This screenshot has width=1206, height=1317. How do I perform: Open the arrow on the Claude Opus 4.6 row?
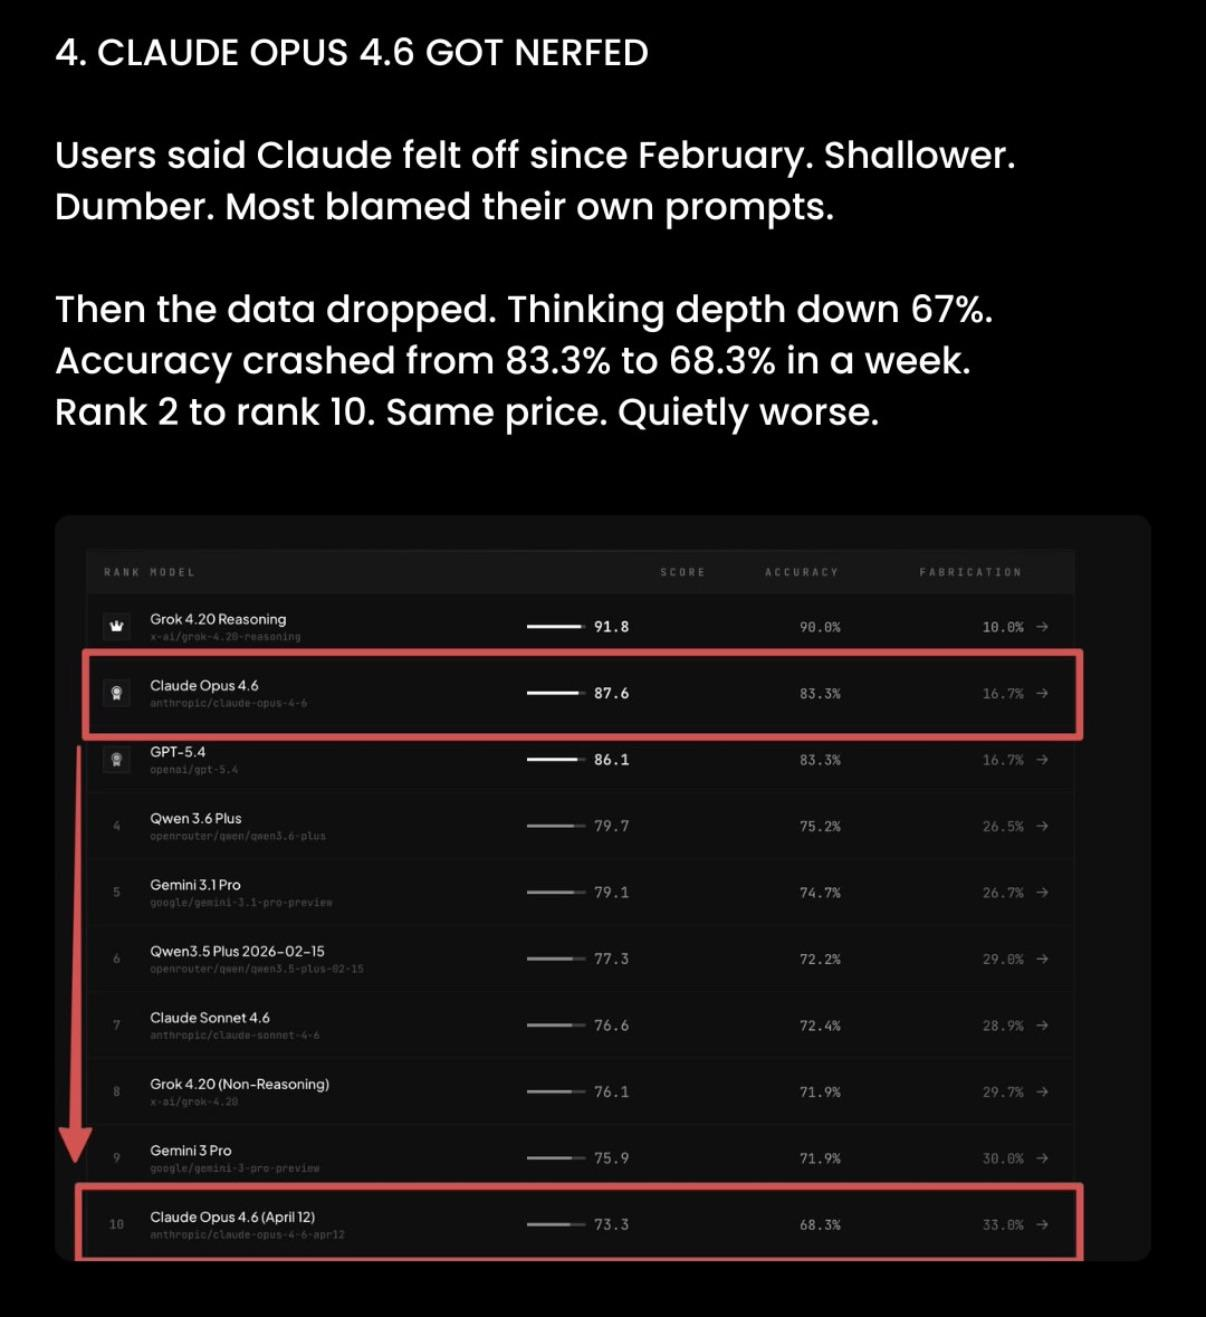(1042, 693)
